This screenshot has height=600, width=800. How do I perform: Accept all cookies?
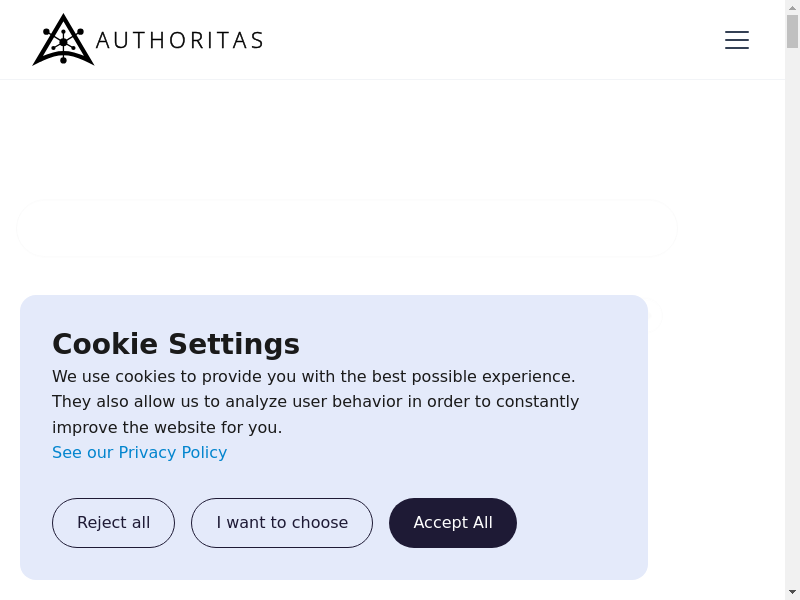pos(452,523)
